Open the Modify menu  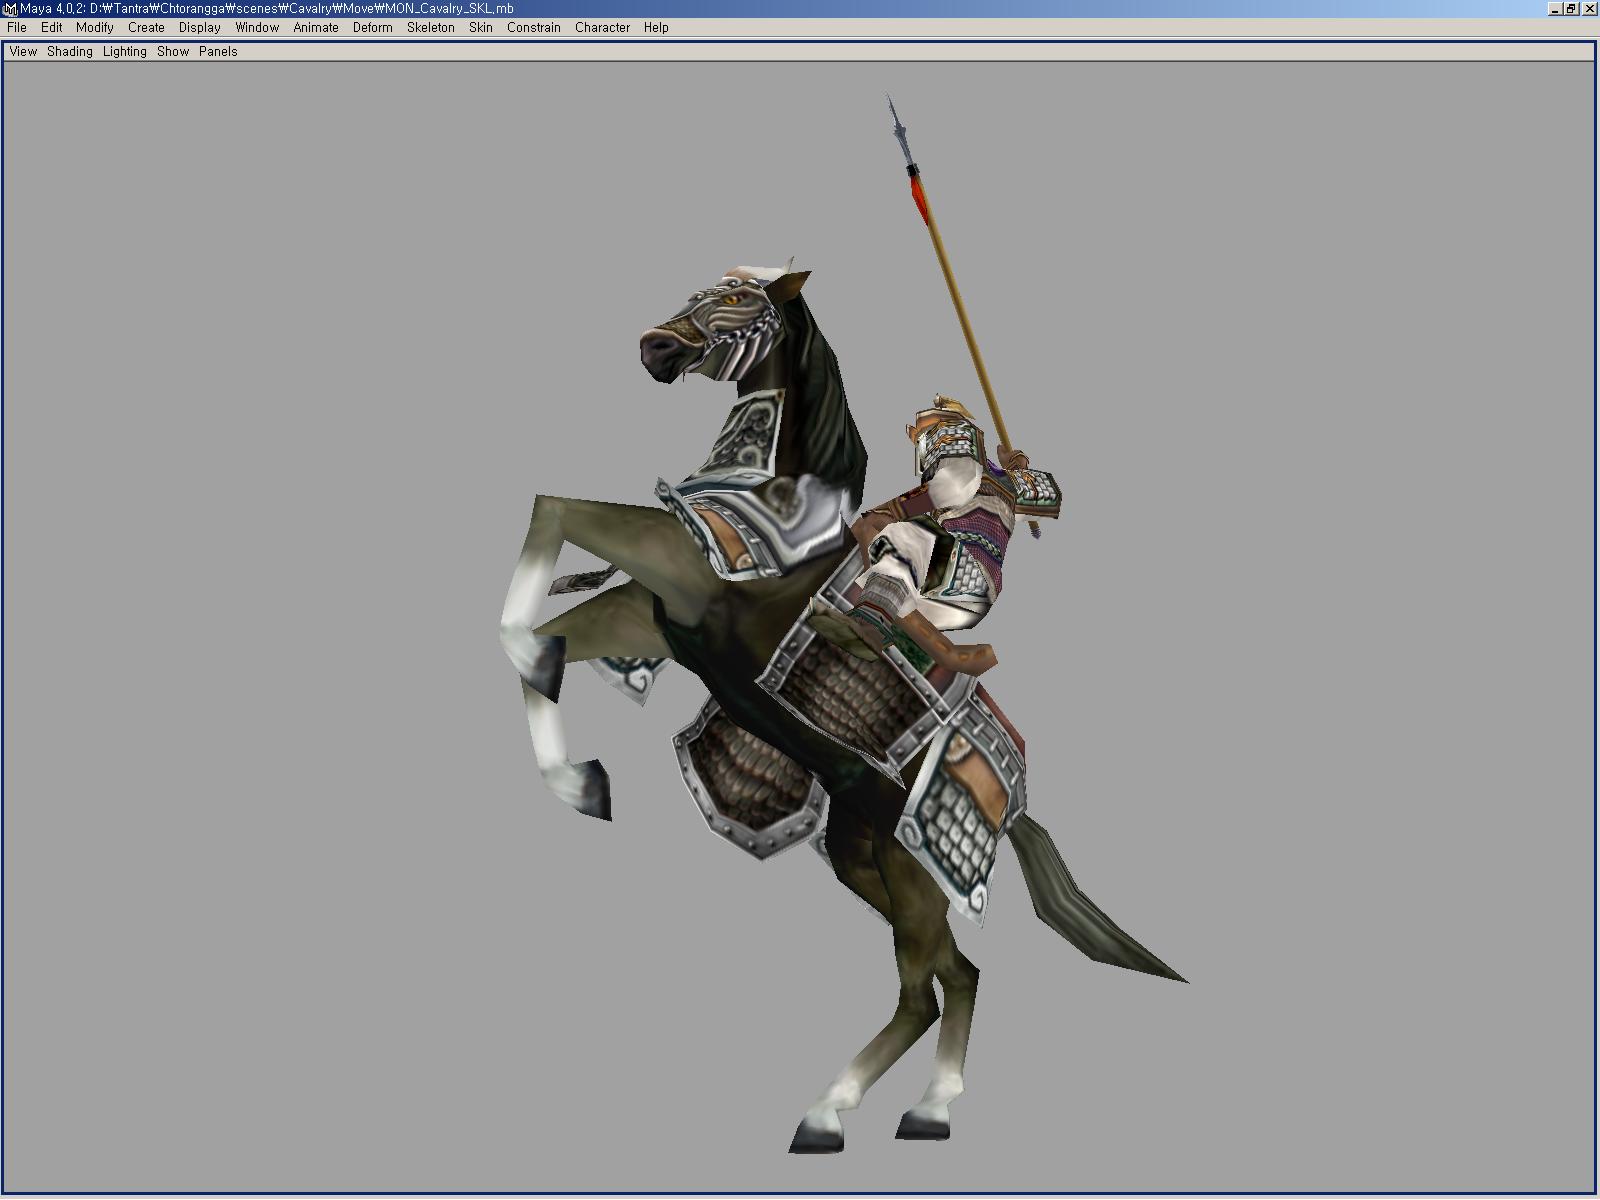coord(95,28)
